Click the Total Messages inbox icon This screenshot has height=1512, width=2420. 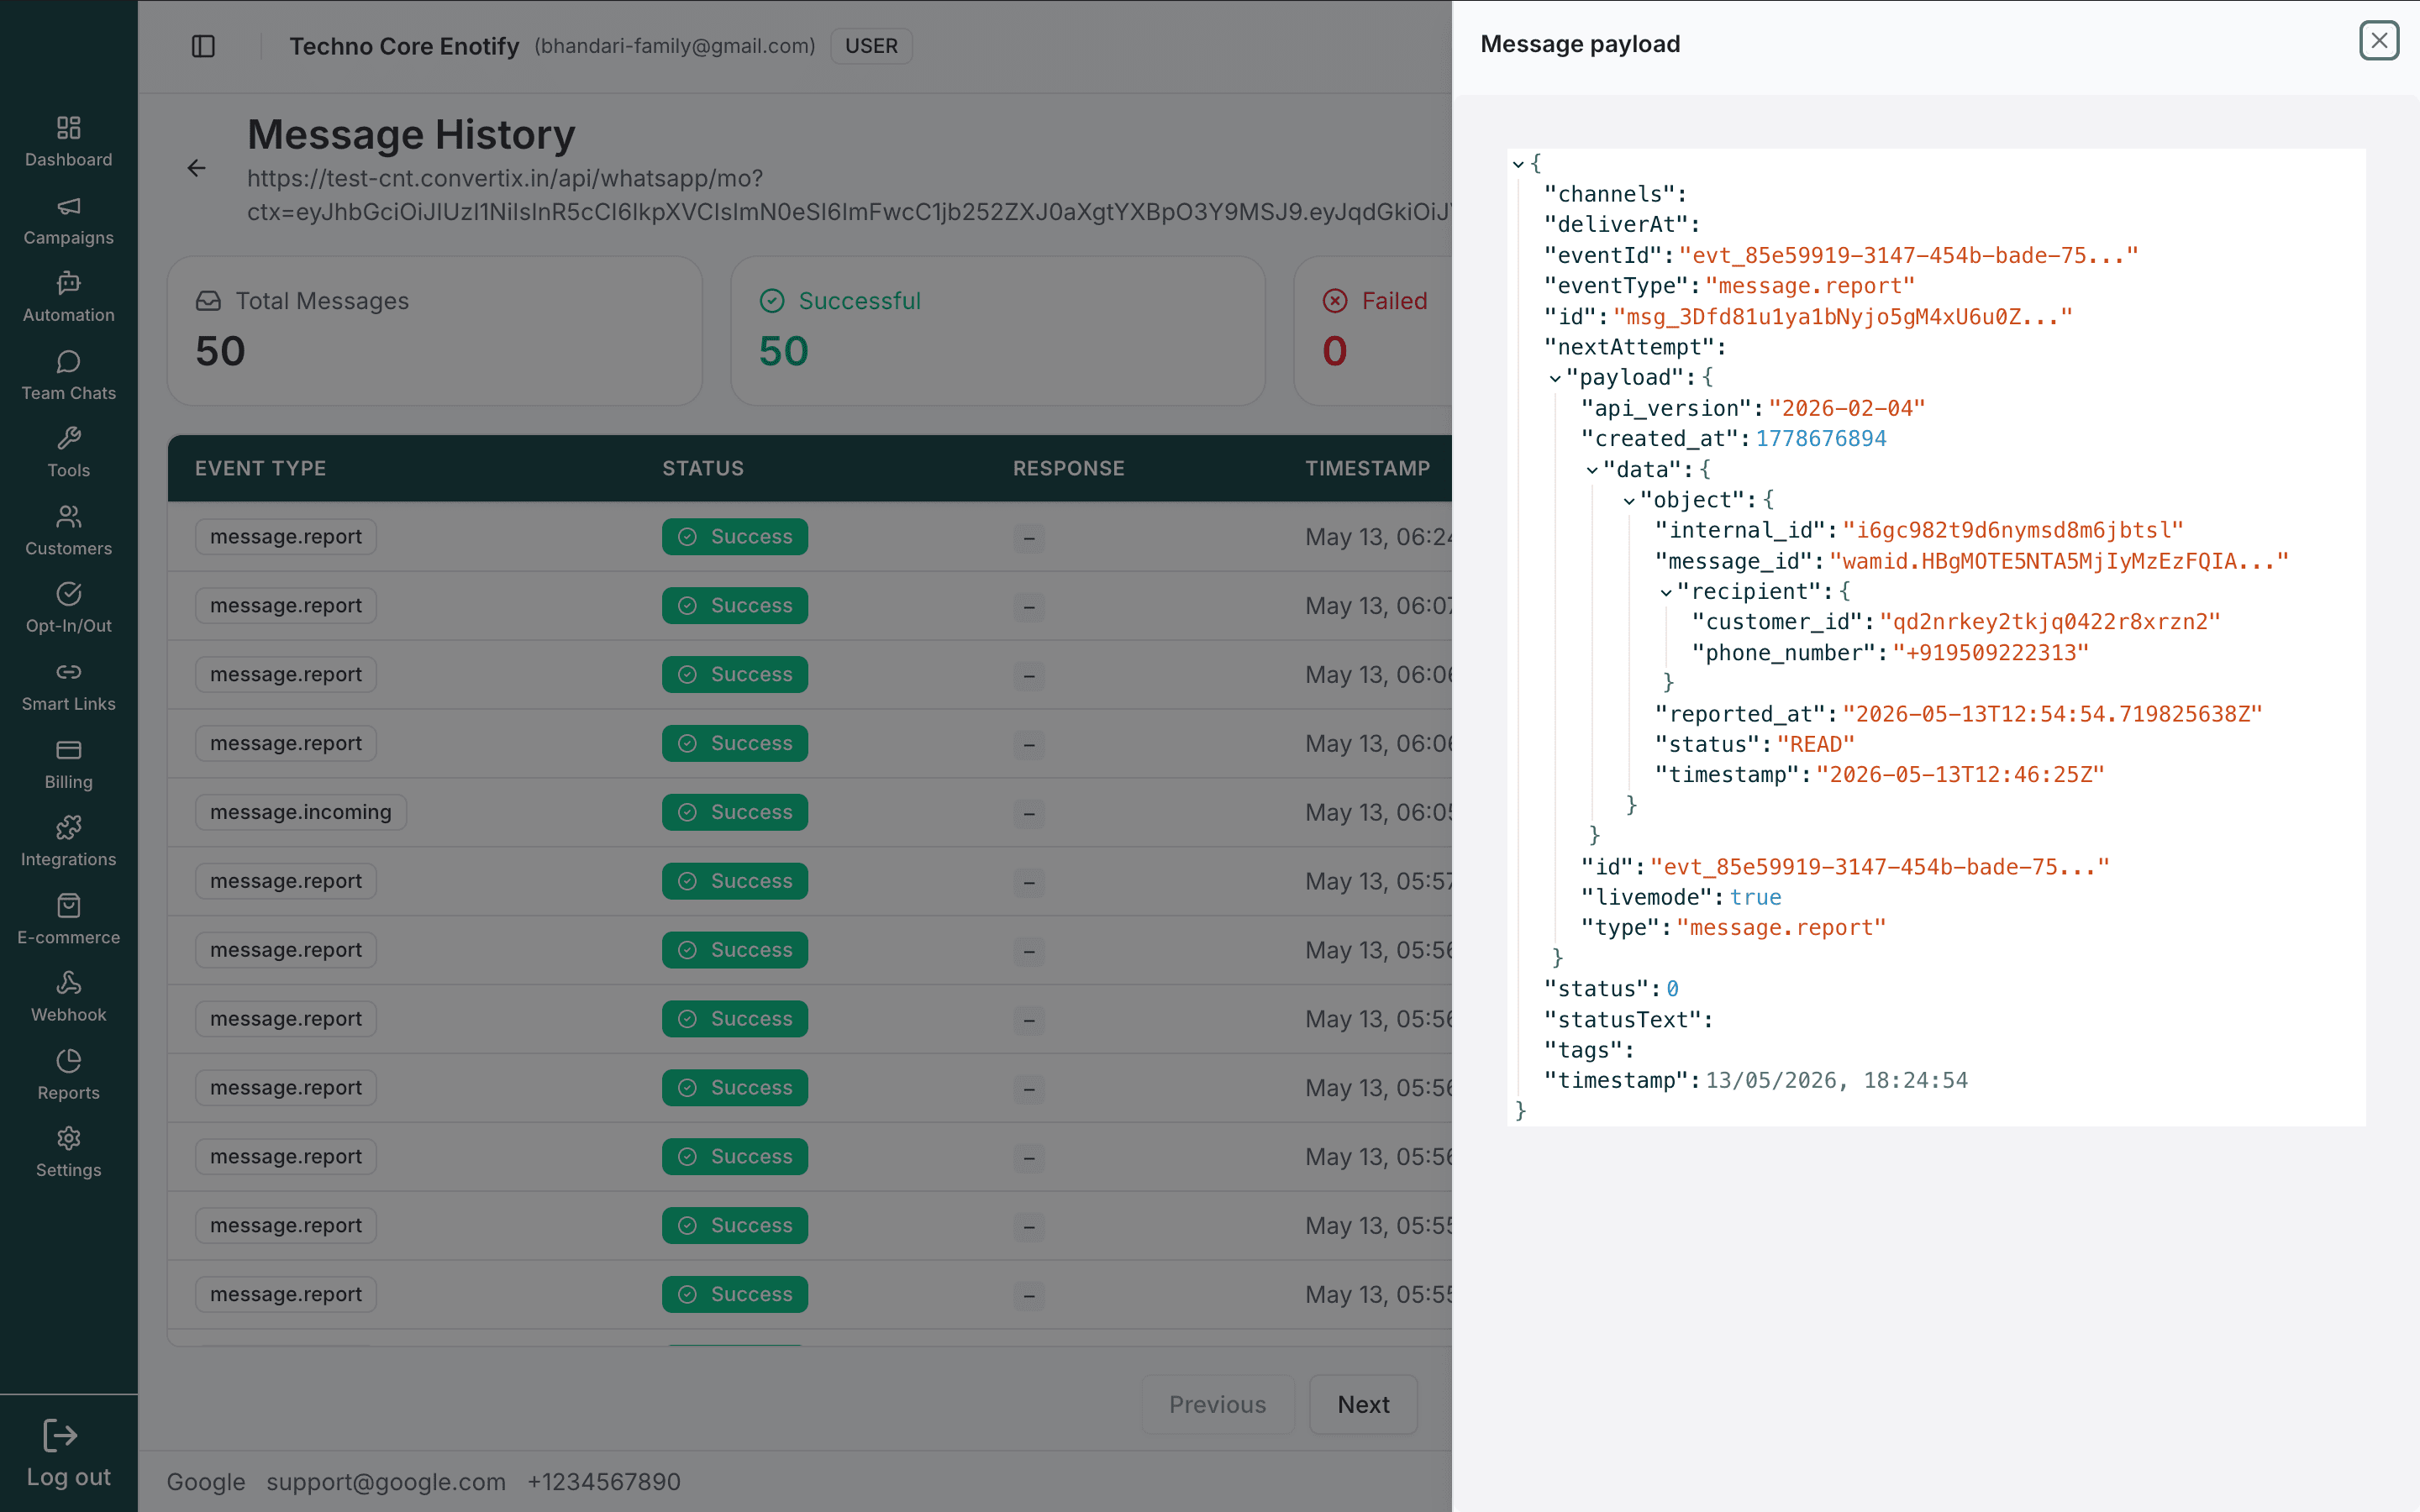point(208,301)
